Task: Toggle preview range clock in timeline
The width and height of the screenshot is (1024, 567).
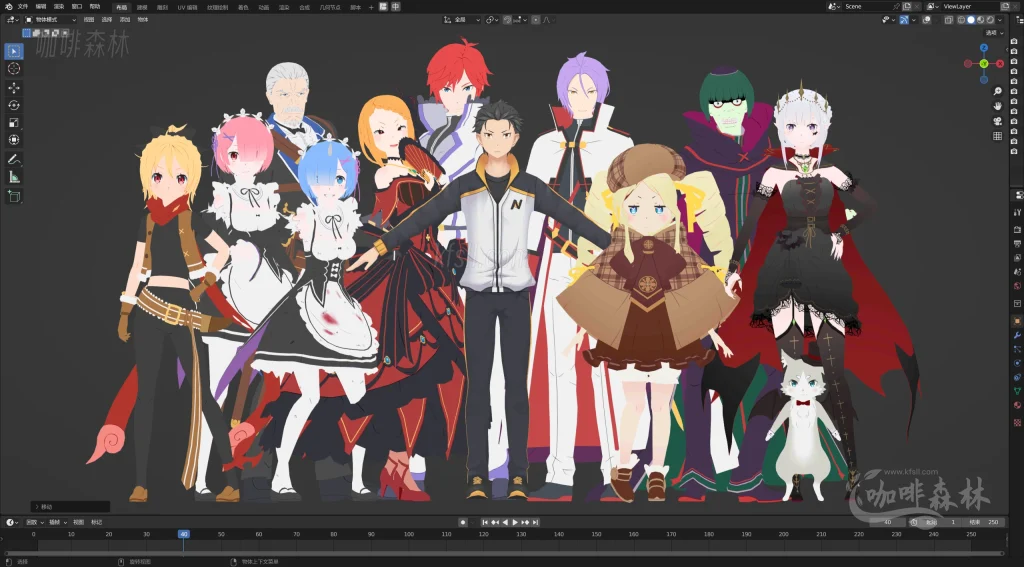Action: [x=914, y=522]
